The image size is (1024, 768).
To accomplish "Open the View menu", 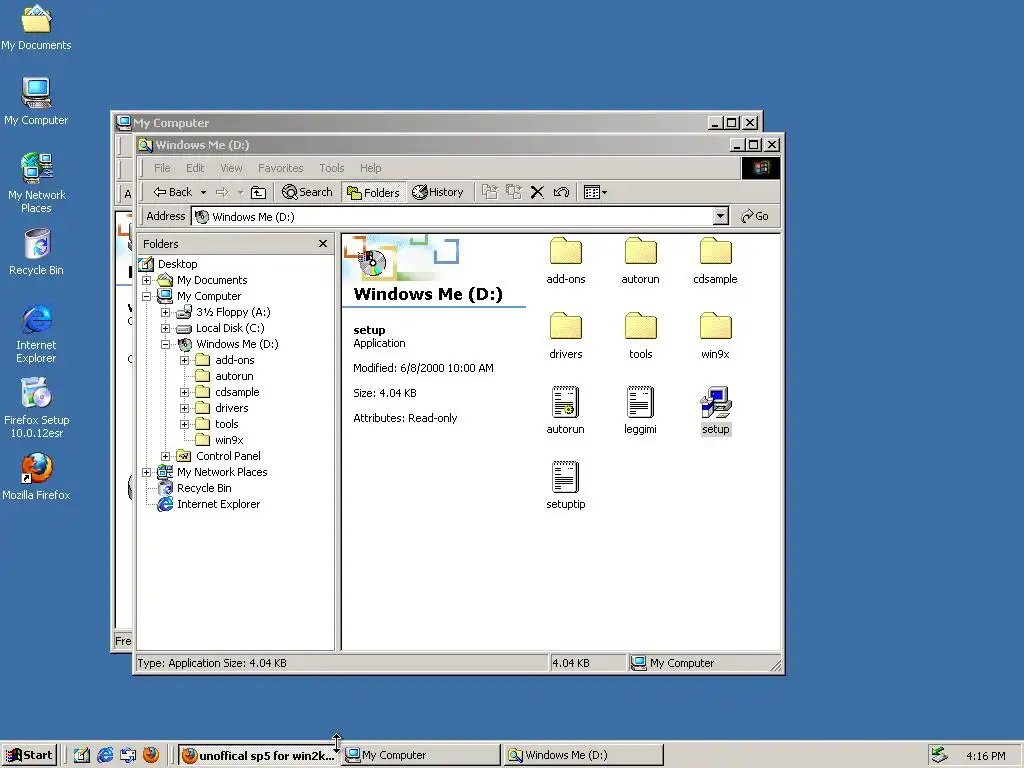I will click(x=231, y=168).
